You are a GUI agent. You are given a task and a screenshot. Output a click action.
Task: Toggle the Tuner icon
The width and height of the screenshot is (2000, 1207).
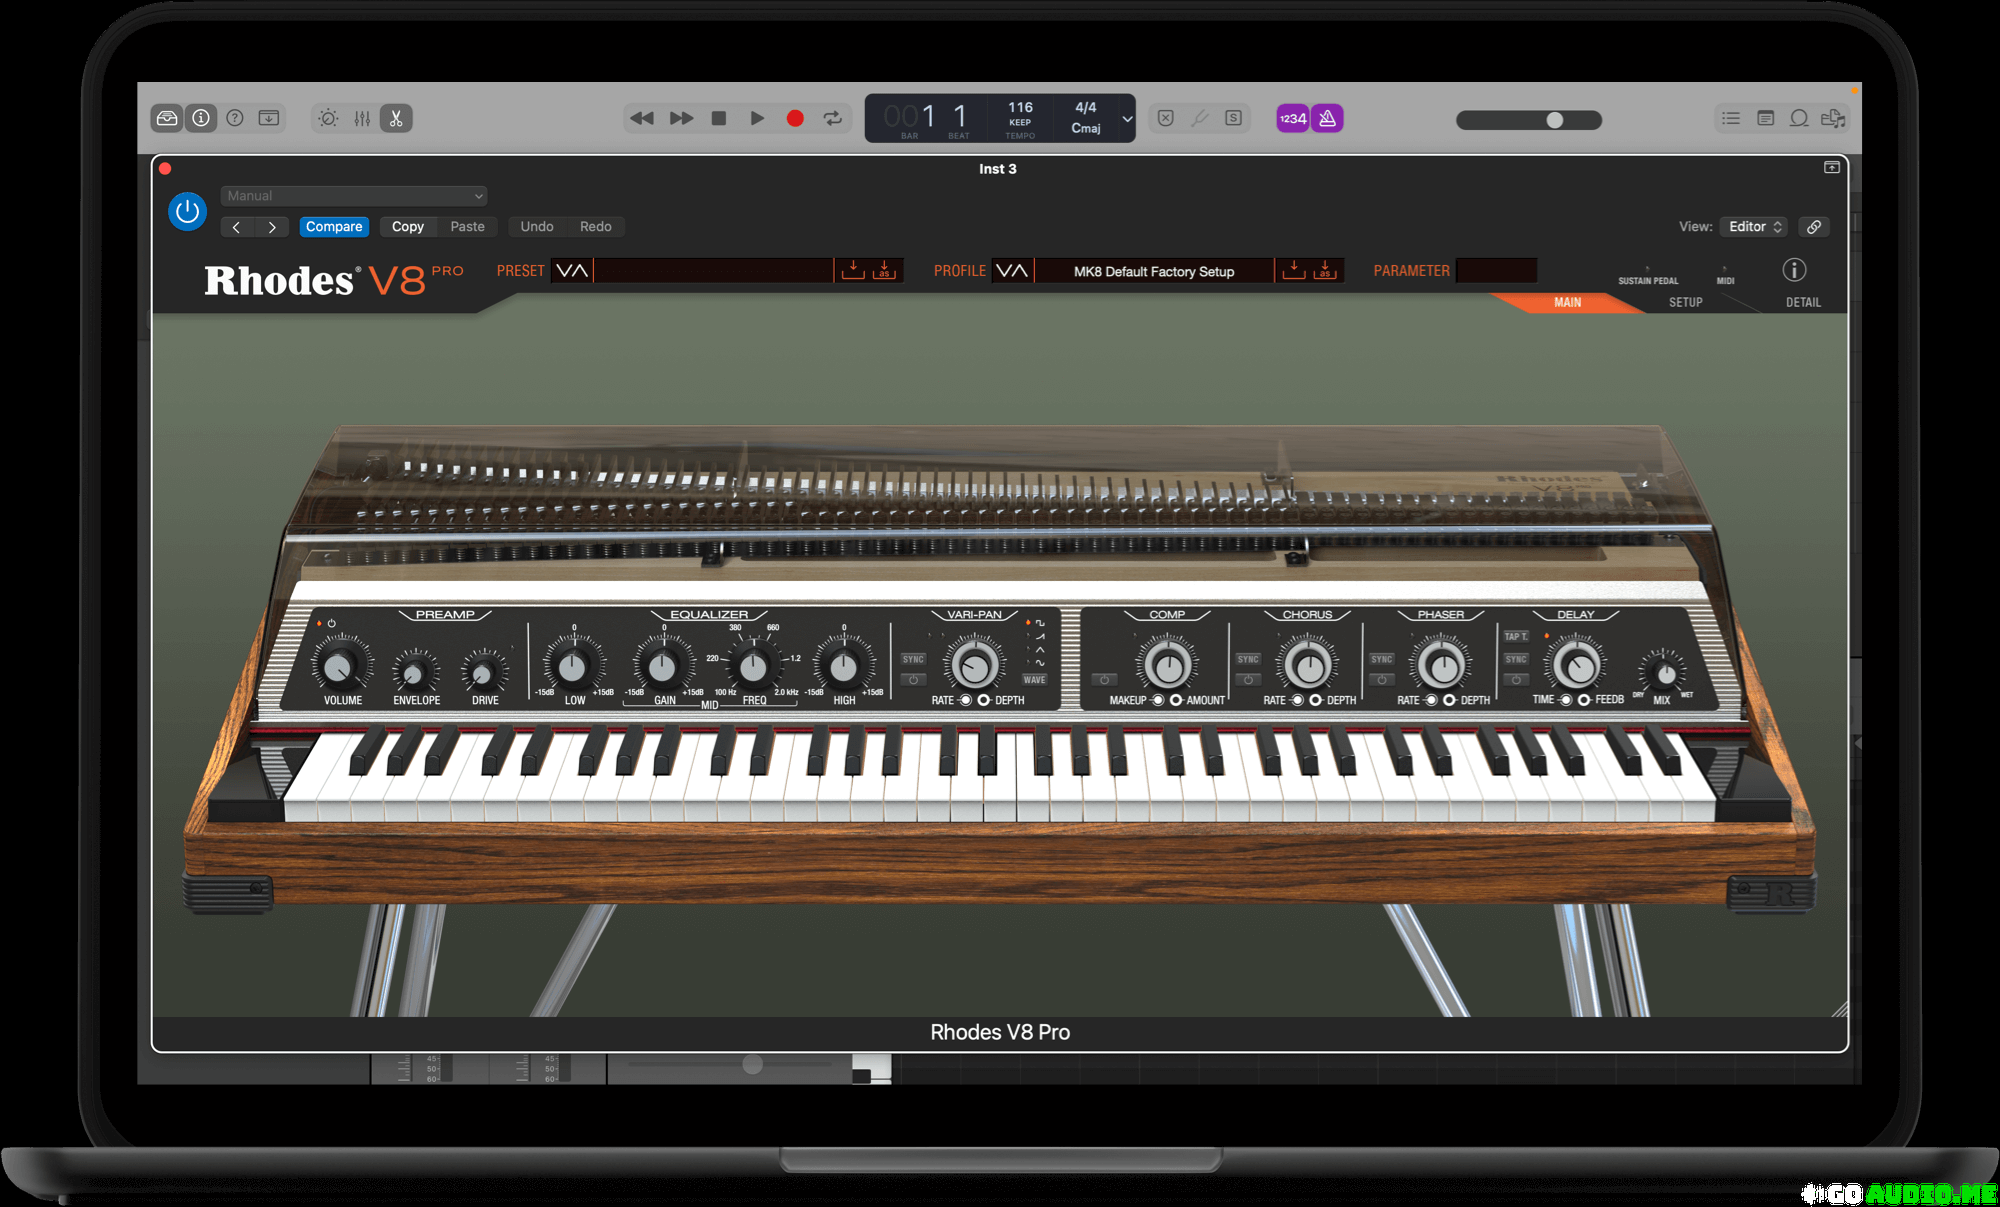[1200, 118]
